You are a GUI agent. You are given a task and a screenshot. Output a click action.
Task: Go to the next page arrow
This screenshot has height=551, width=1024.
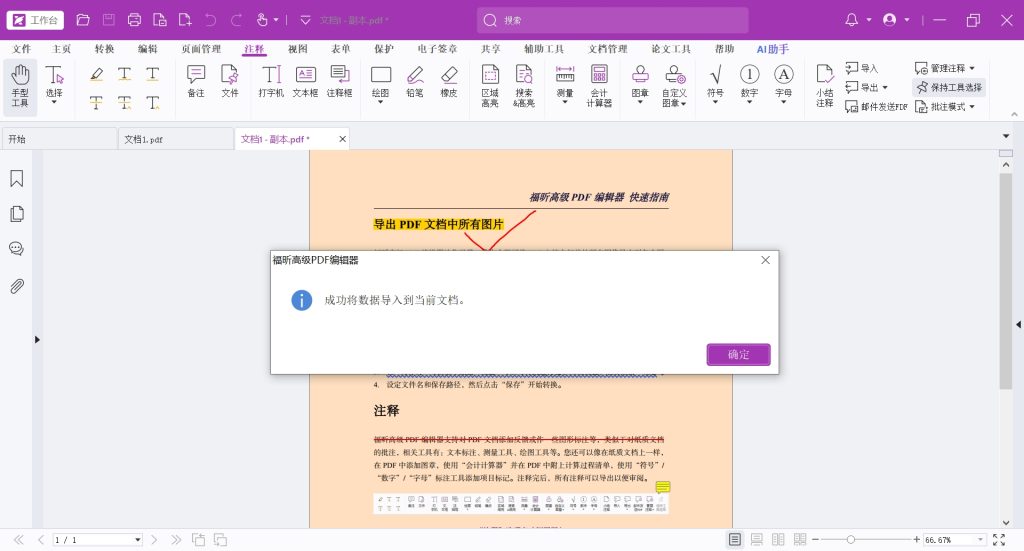coord(154,540)
